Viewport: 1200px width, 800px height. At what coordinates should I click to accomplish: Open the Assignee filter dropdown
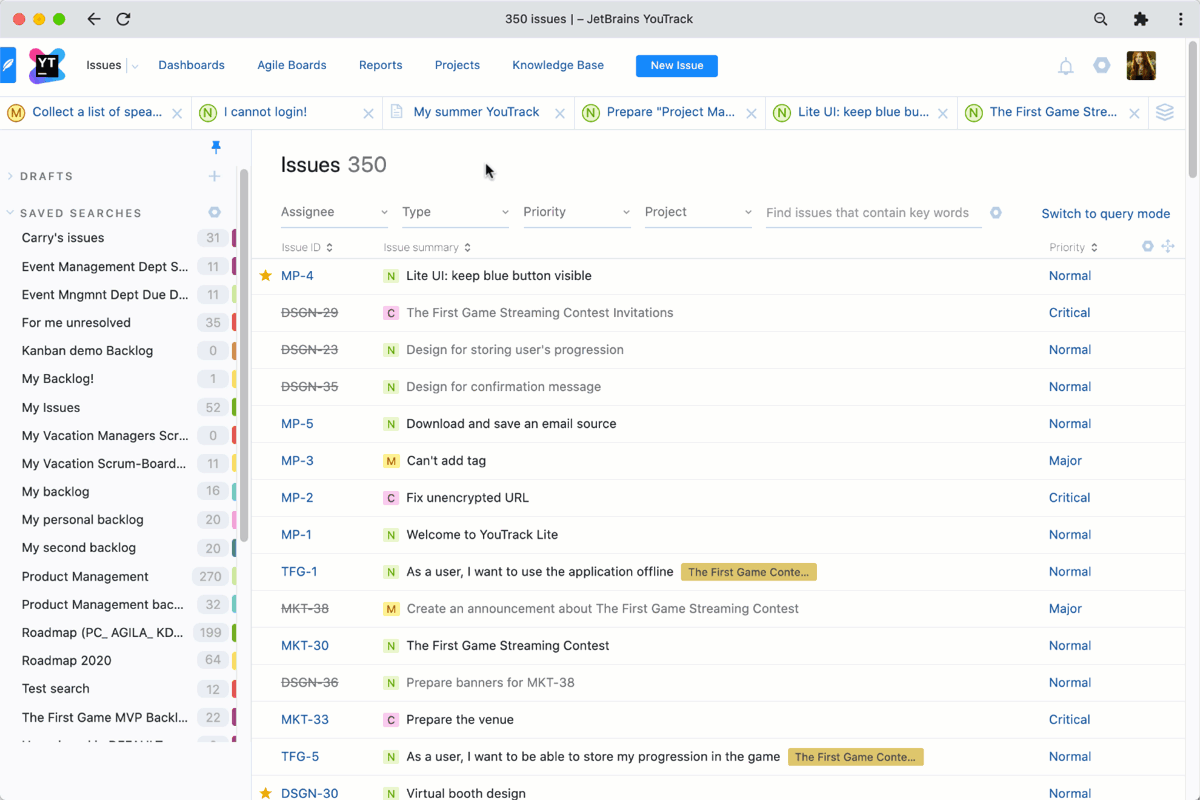(x=334, y=212)
